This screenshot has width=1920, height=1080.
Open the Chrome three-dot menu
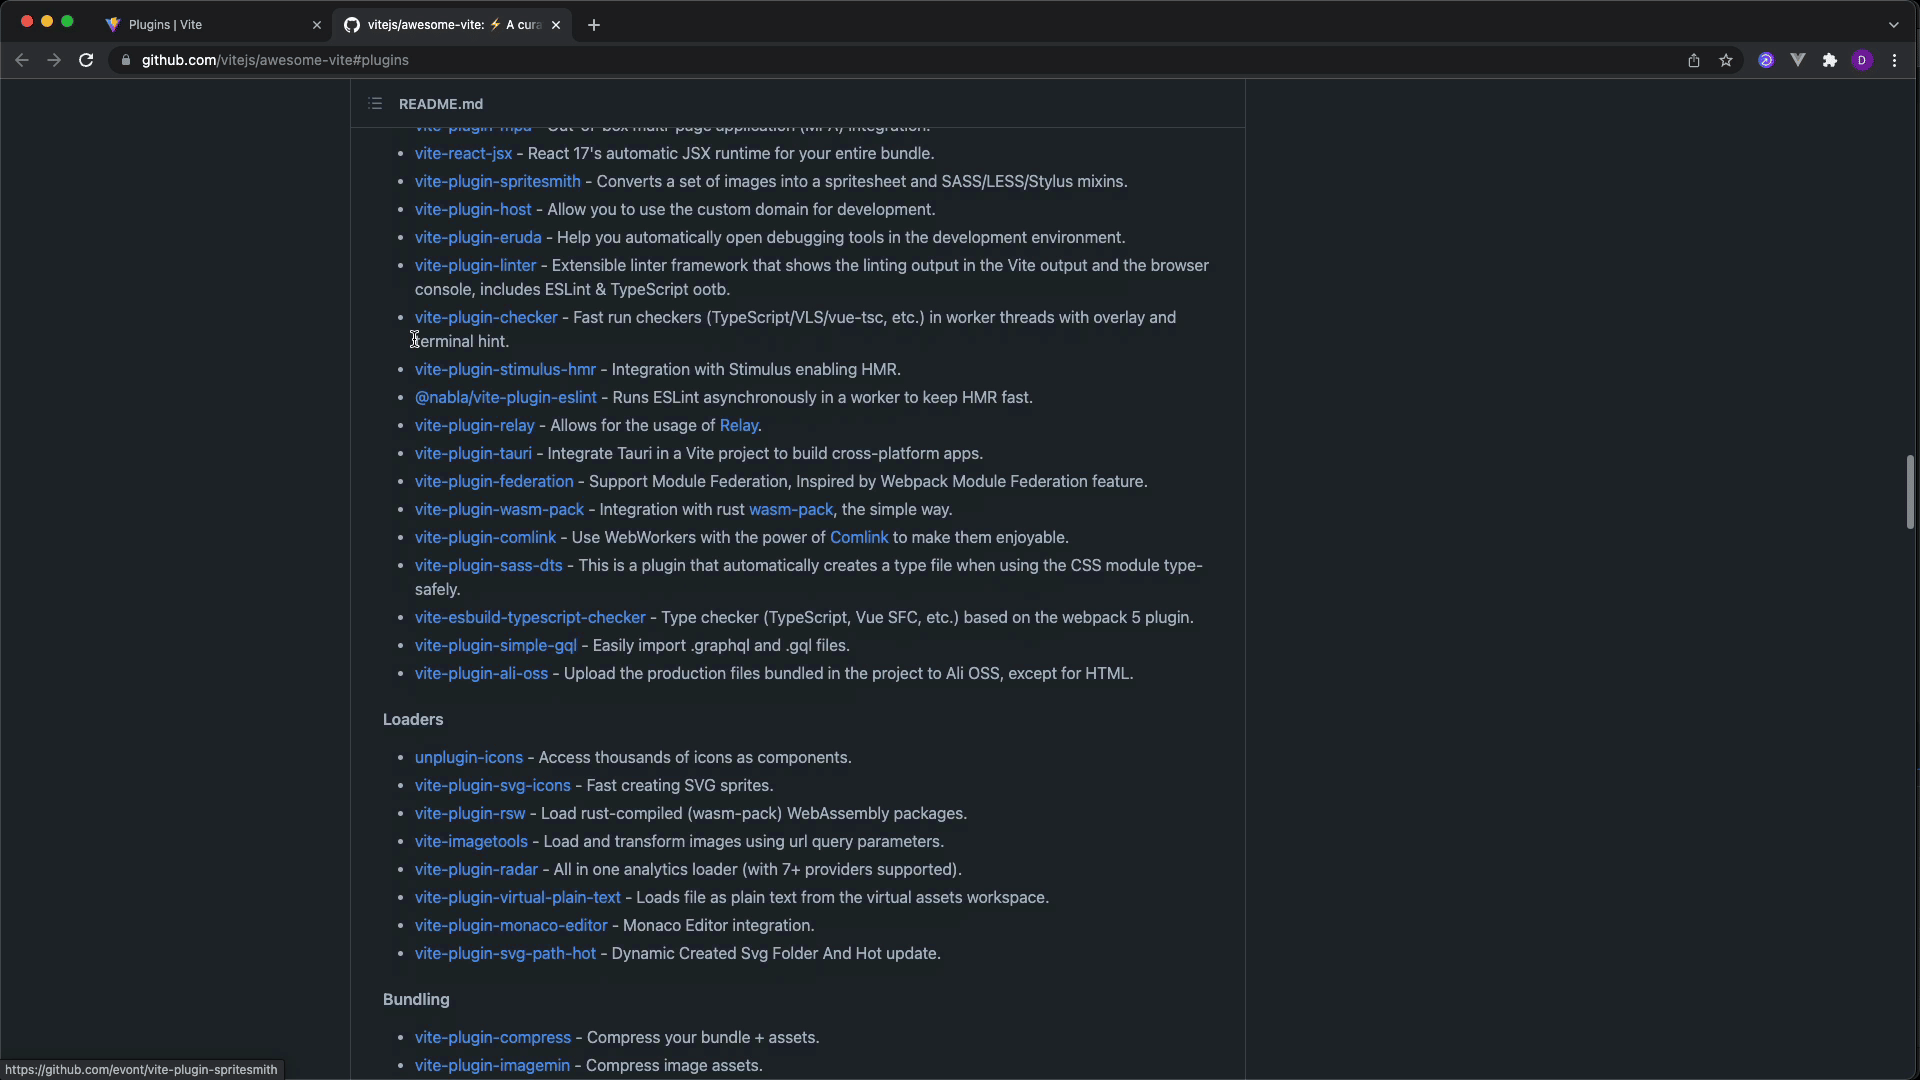tap(1895, 60)
